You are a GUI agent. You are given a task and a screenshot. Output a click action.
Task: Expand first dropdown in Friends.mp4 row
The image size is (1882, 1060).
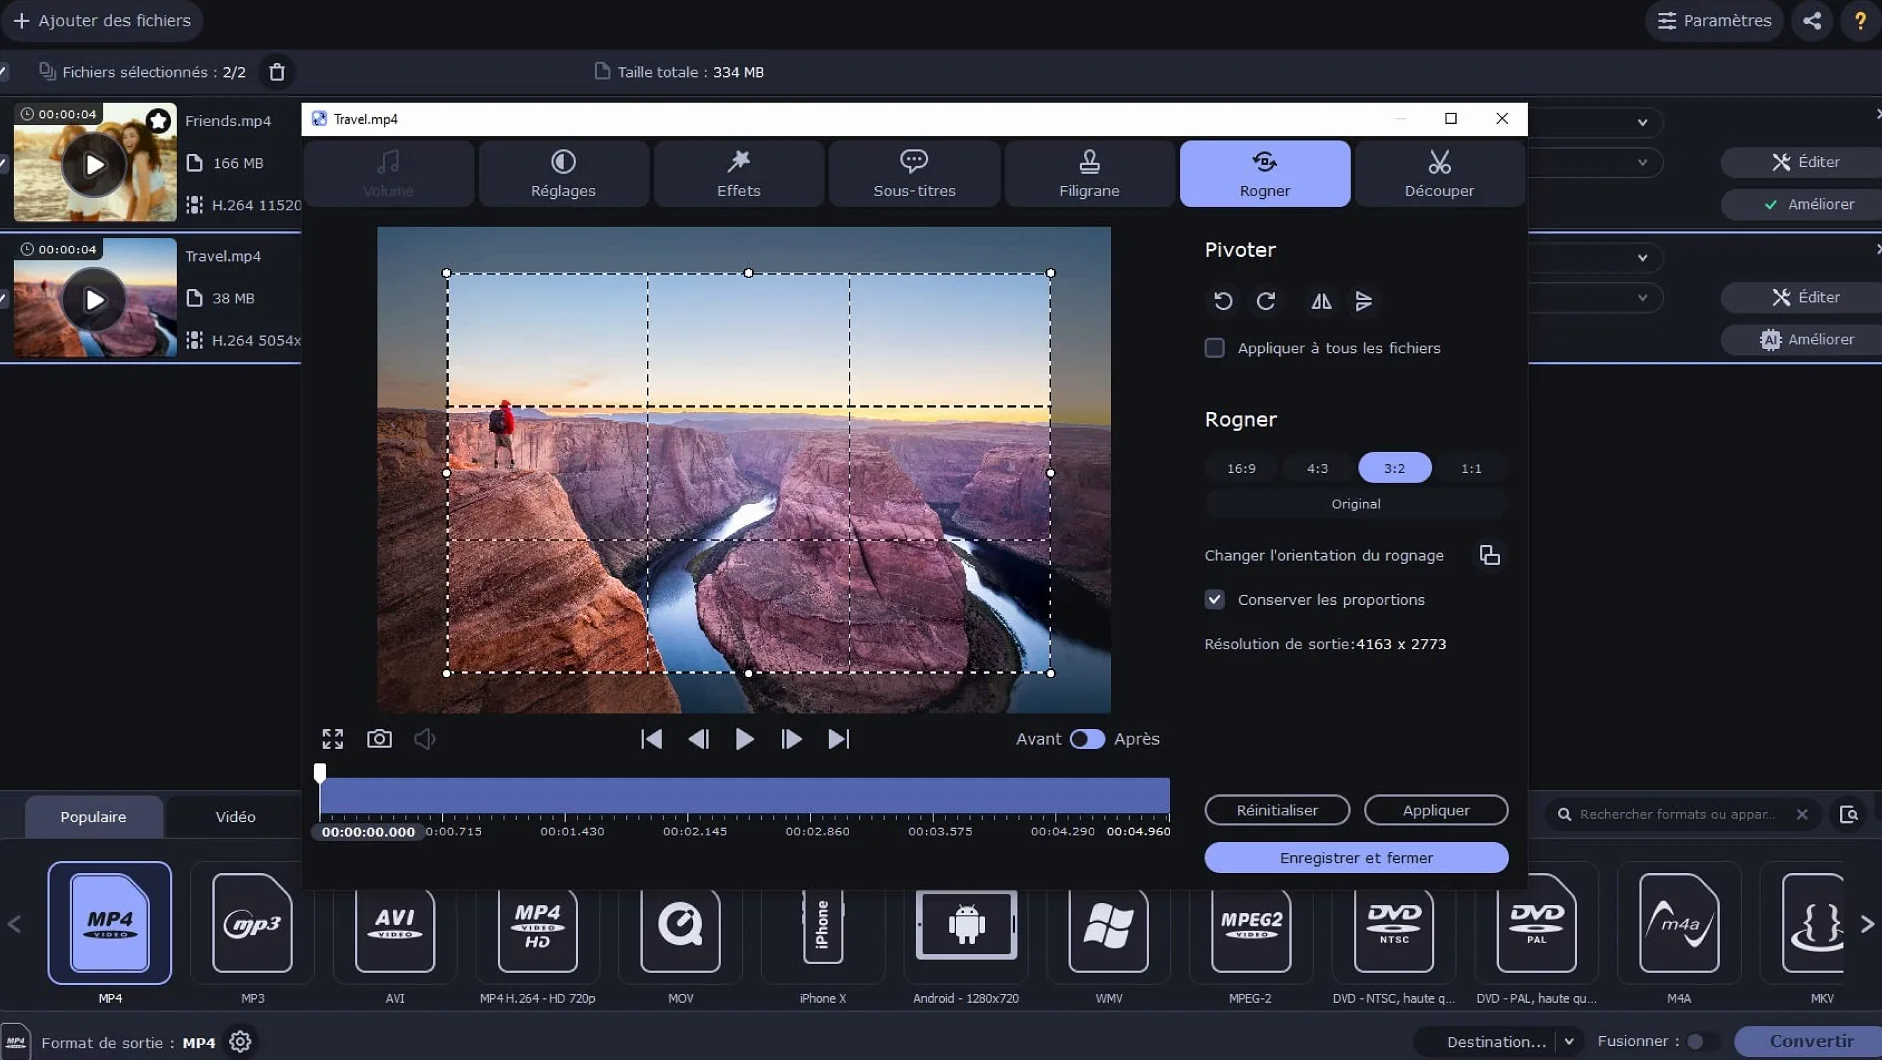pyautogui.click(x=1642, y=122)
